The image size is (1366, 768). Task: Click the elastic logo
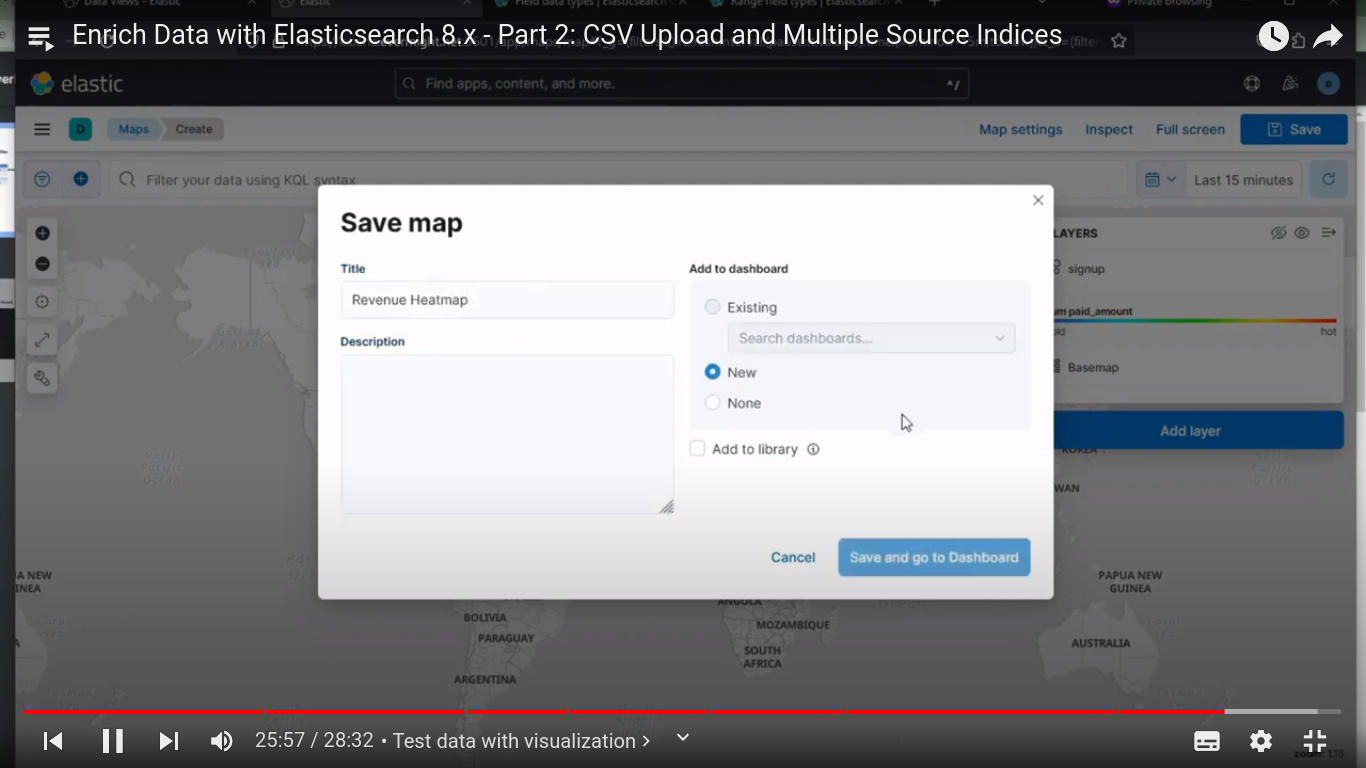[77, 84]
